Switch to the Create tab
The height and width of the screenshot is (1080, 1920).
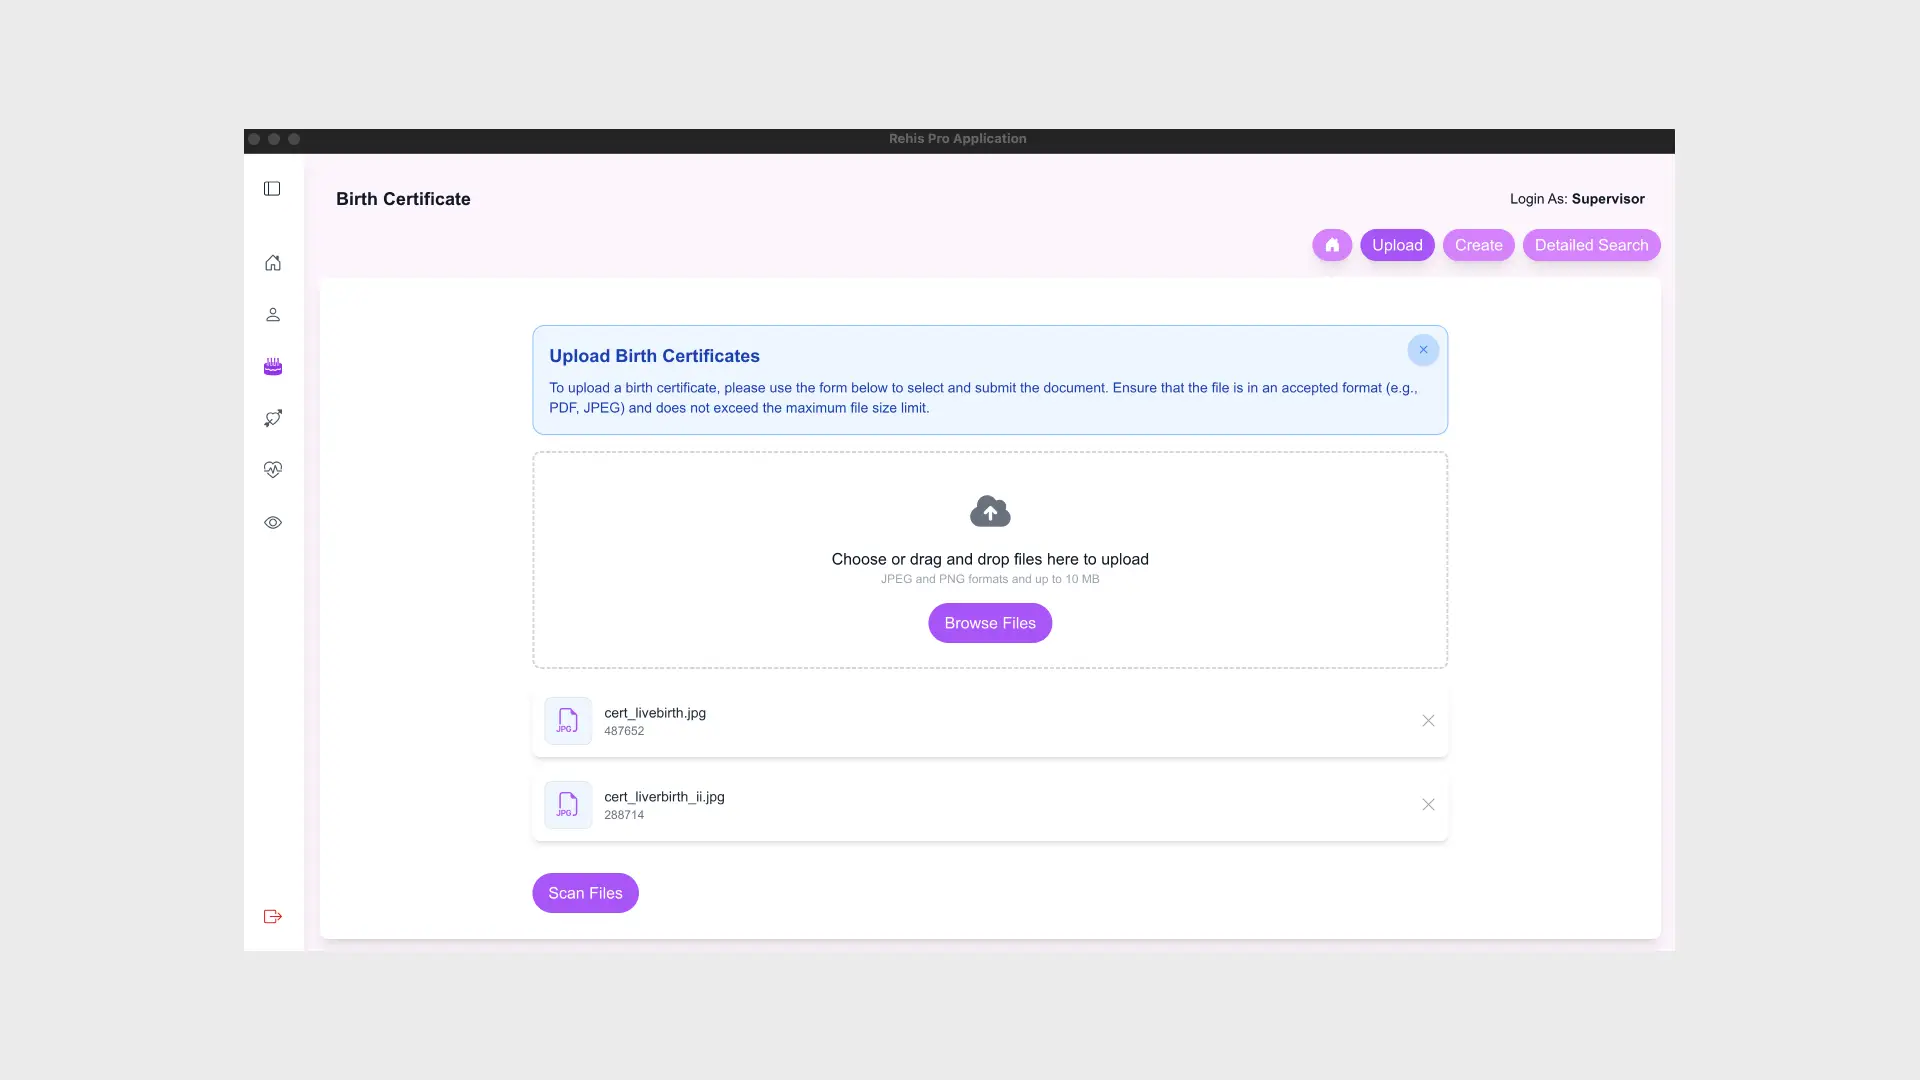click(x=1478, y=245)
